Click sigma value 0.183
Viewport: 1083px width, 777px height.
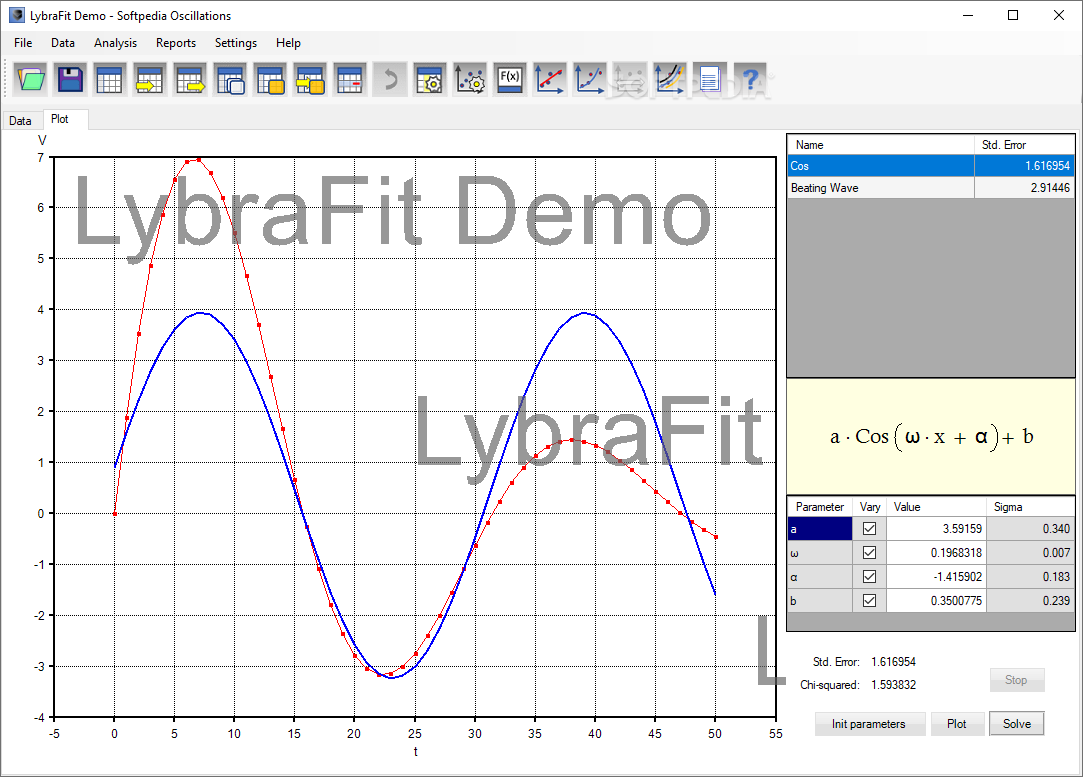coord(1031,576)
